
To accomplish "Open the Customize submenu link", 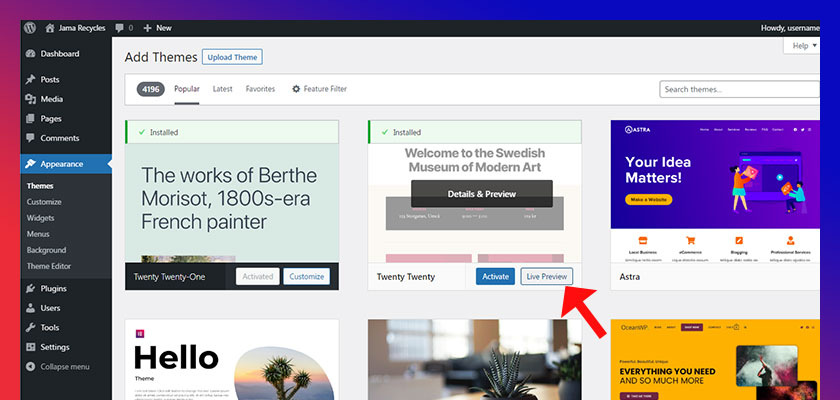I will (44, 202).
